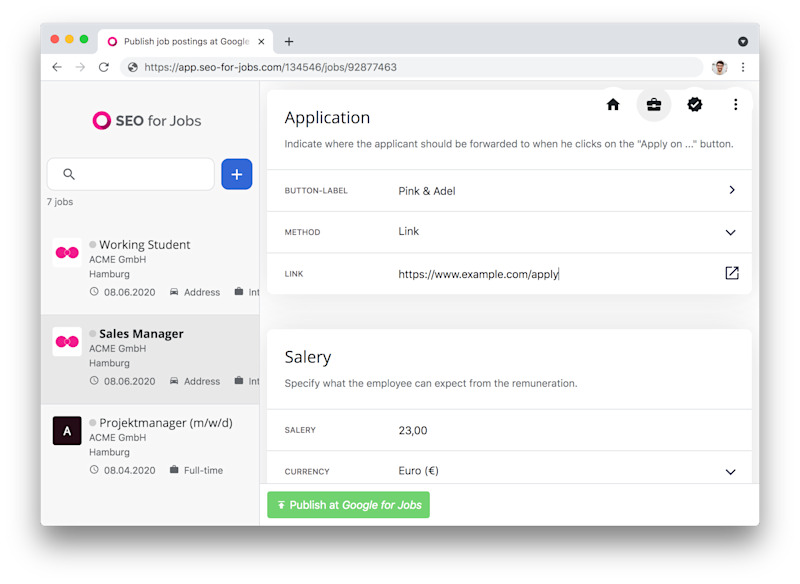Go back with the browser back arrow
The height and width of the screenshot is (584, 800).
click(x=57, y=67)
